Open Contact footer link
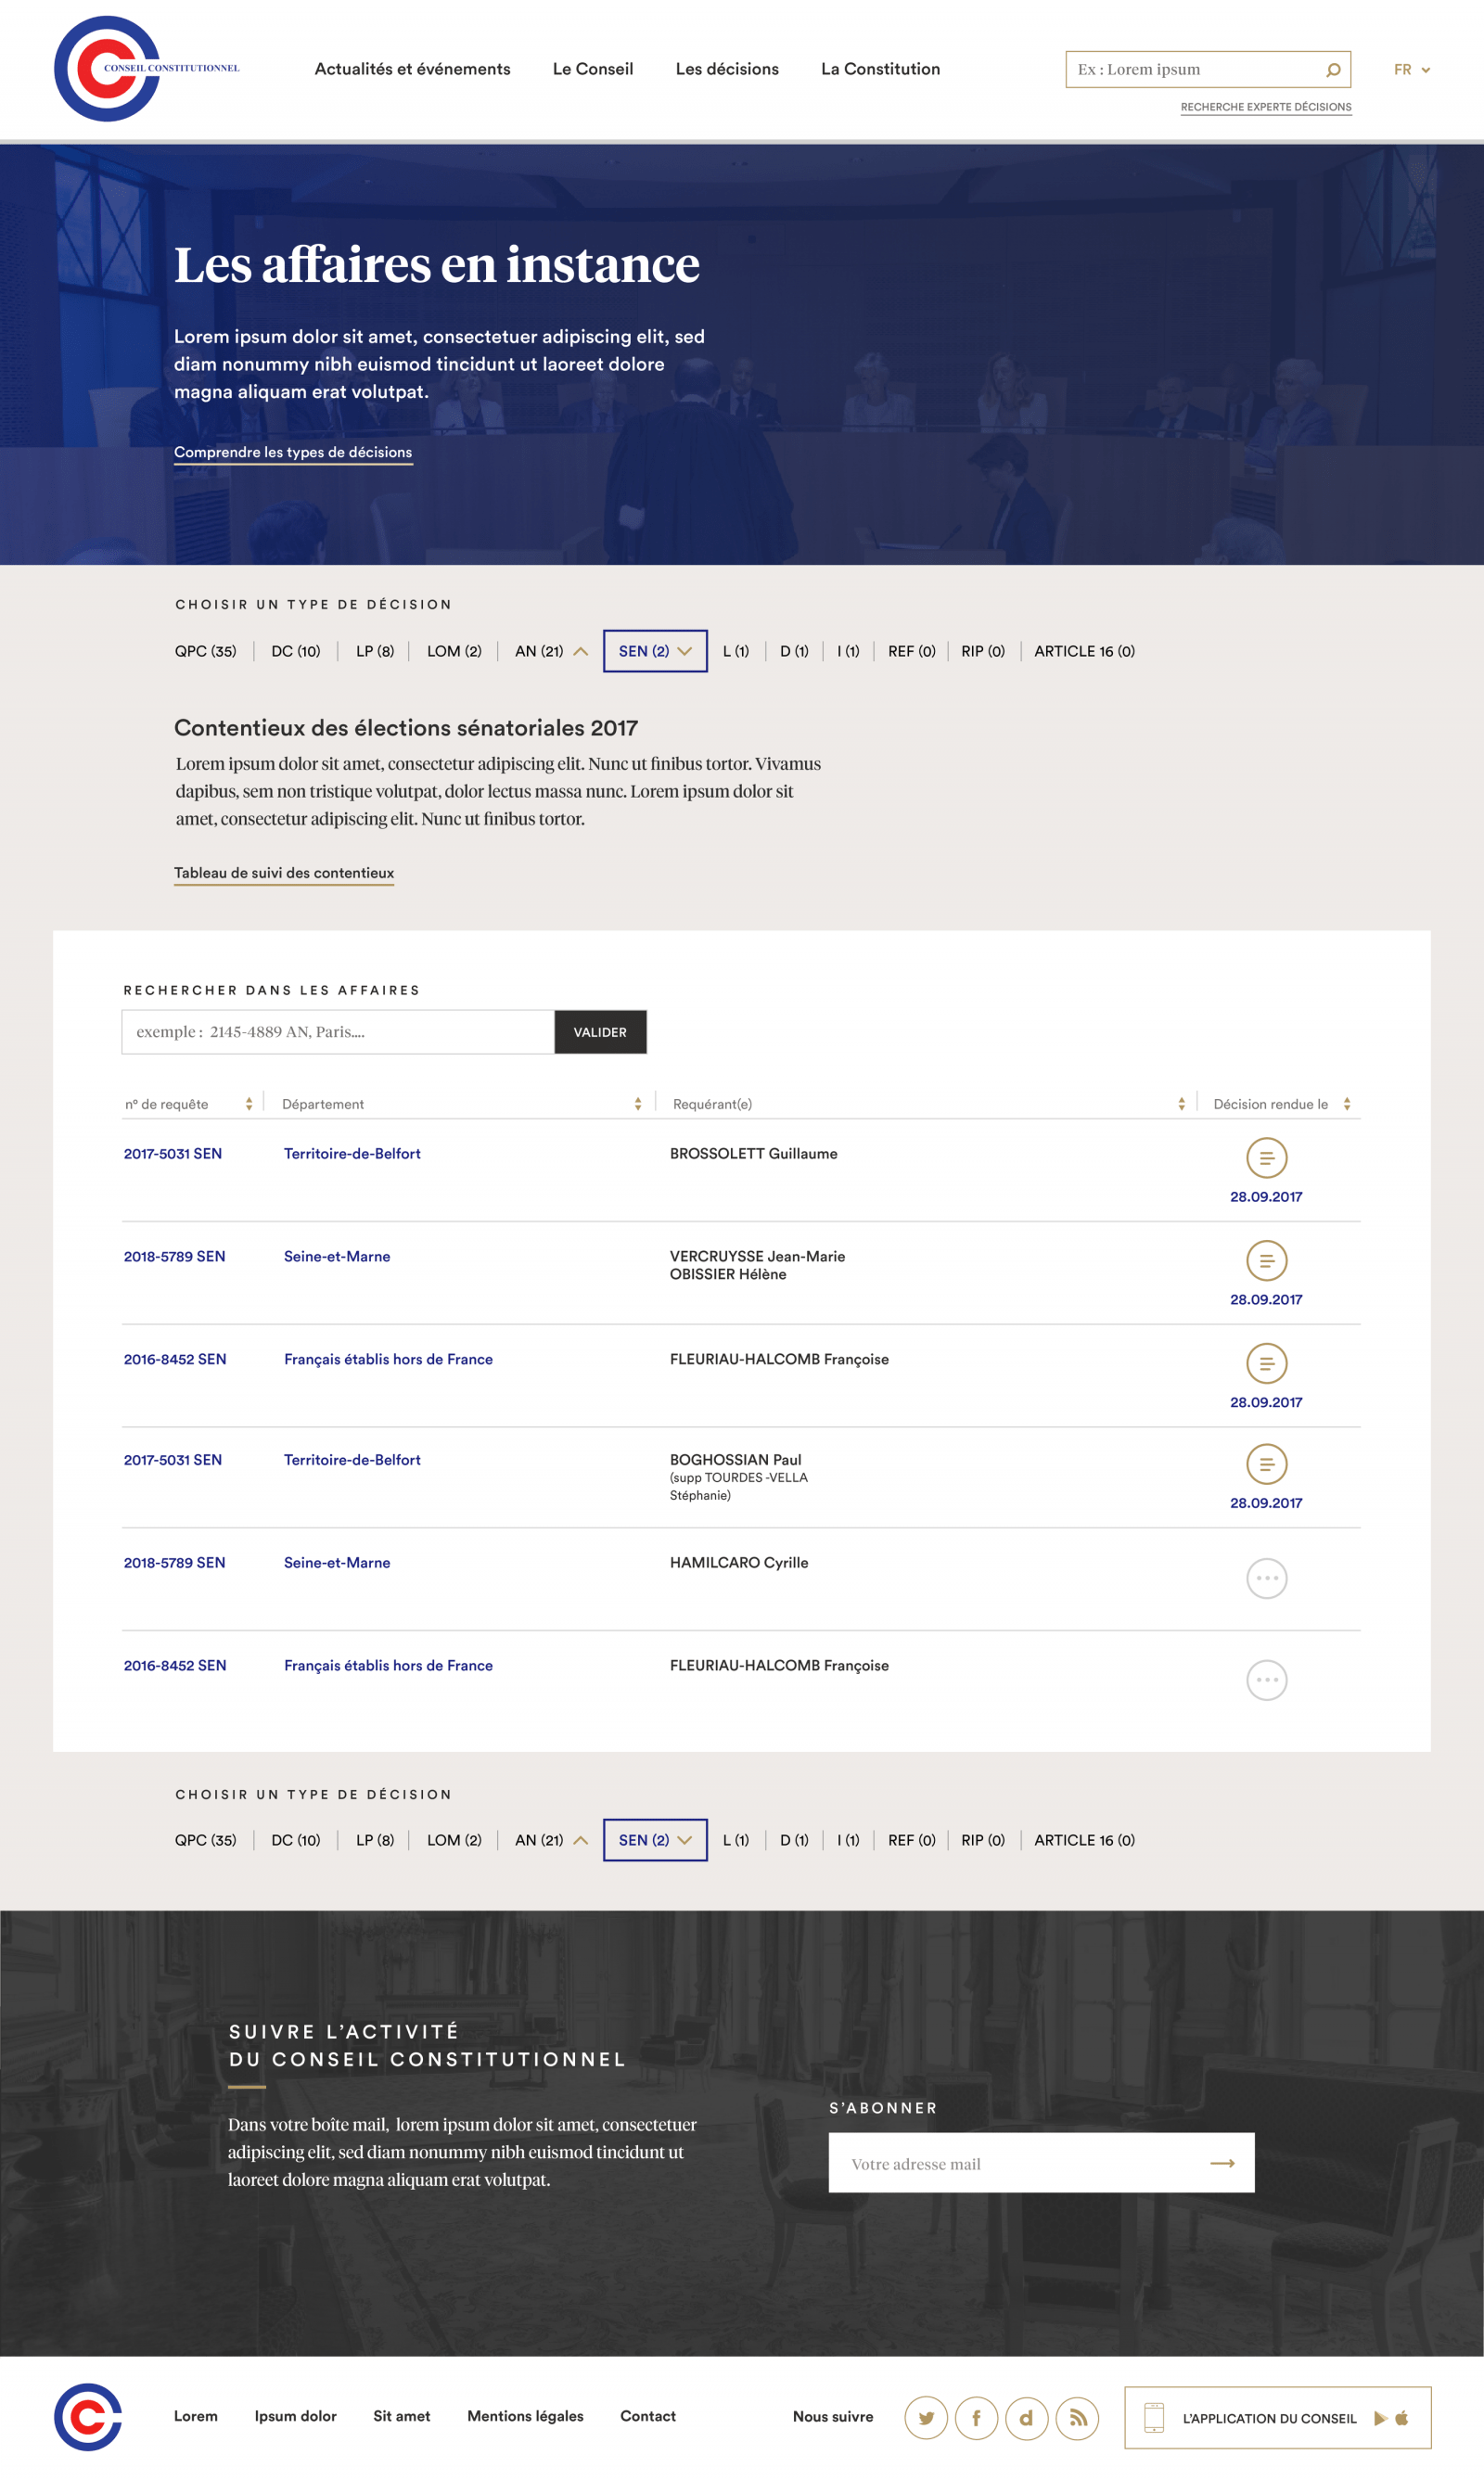Screen dimensions: 1484x2480 pos(648,2416)
